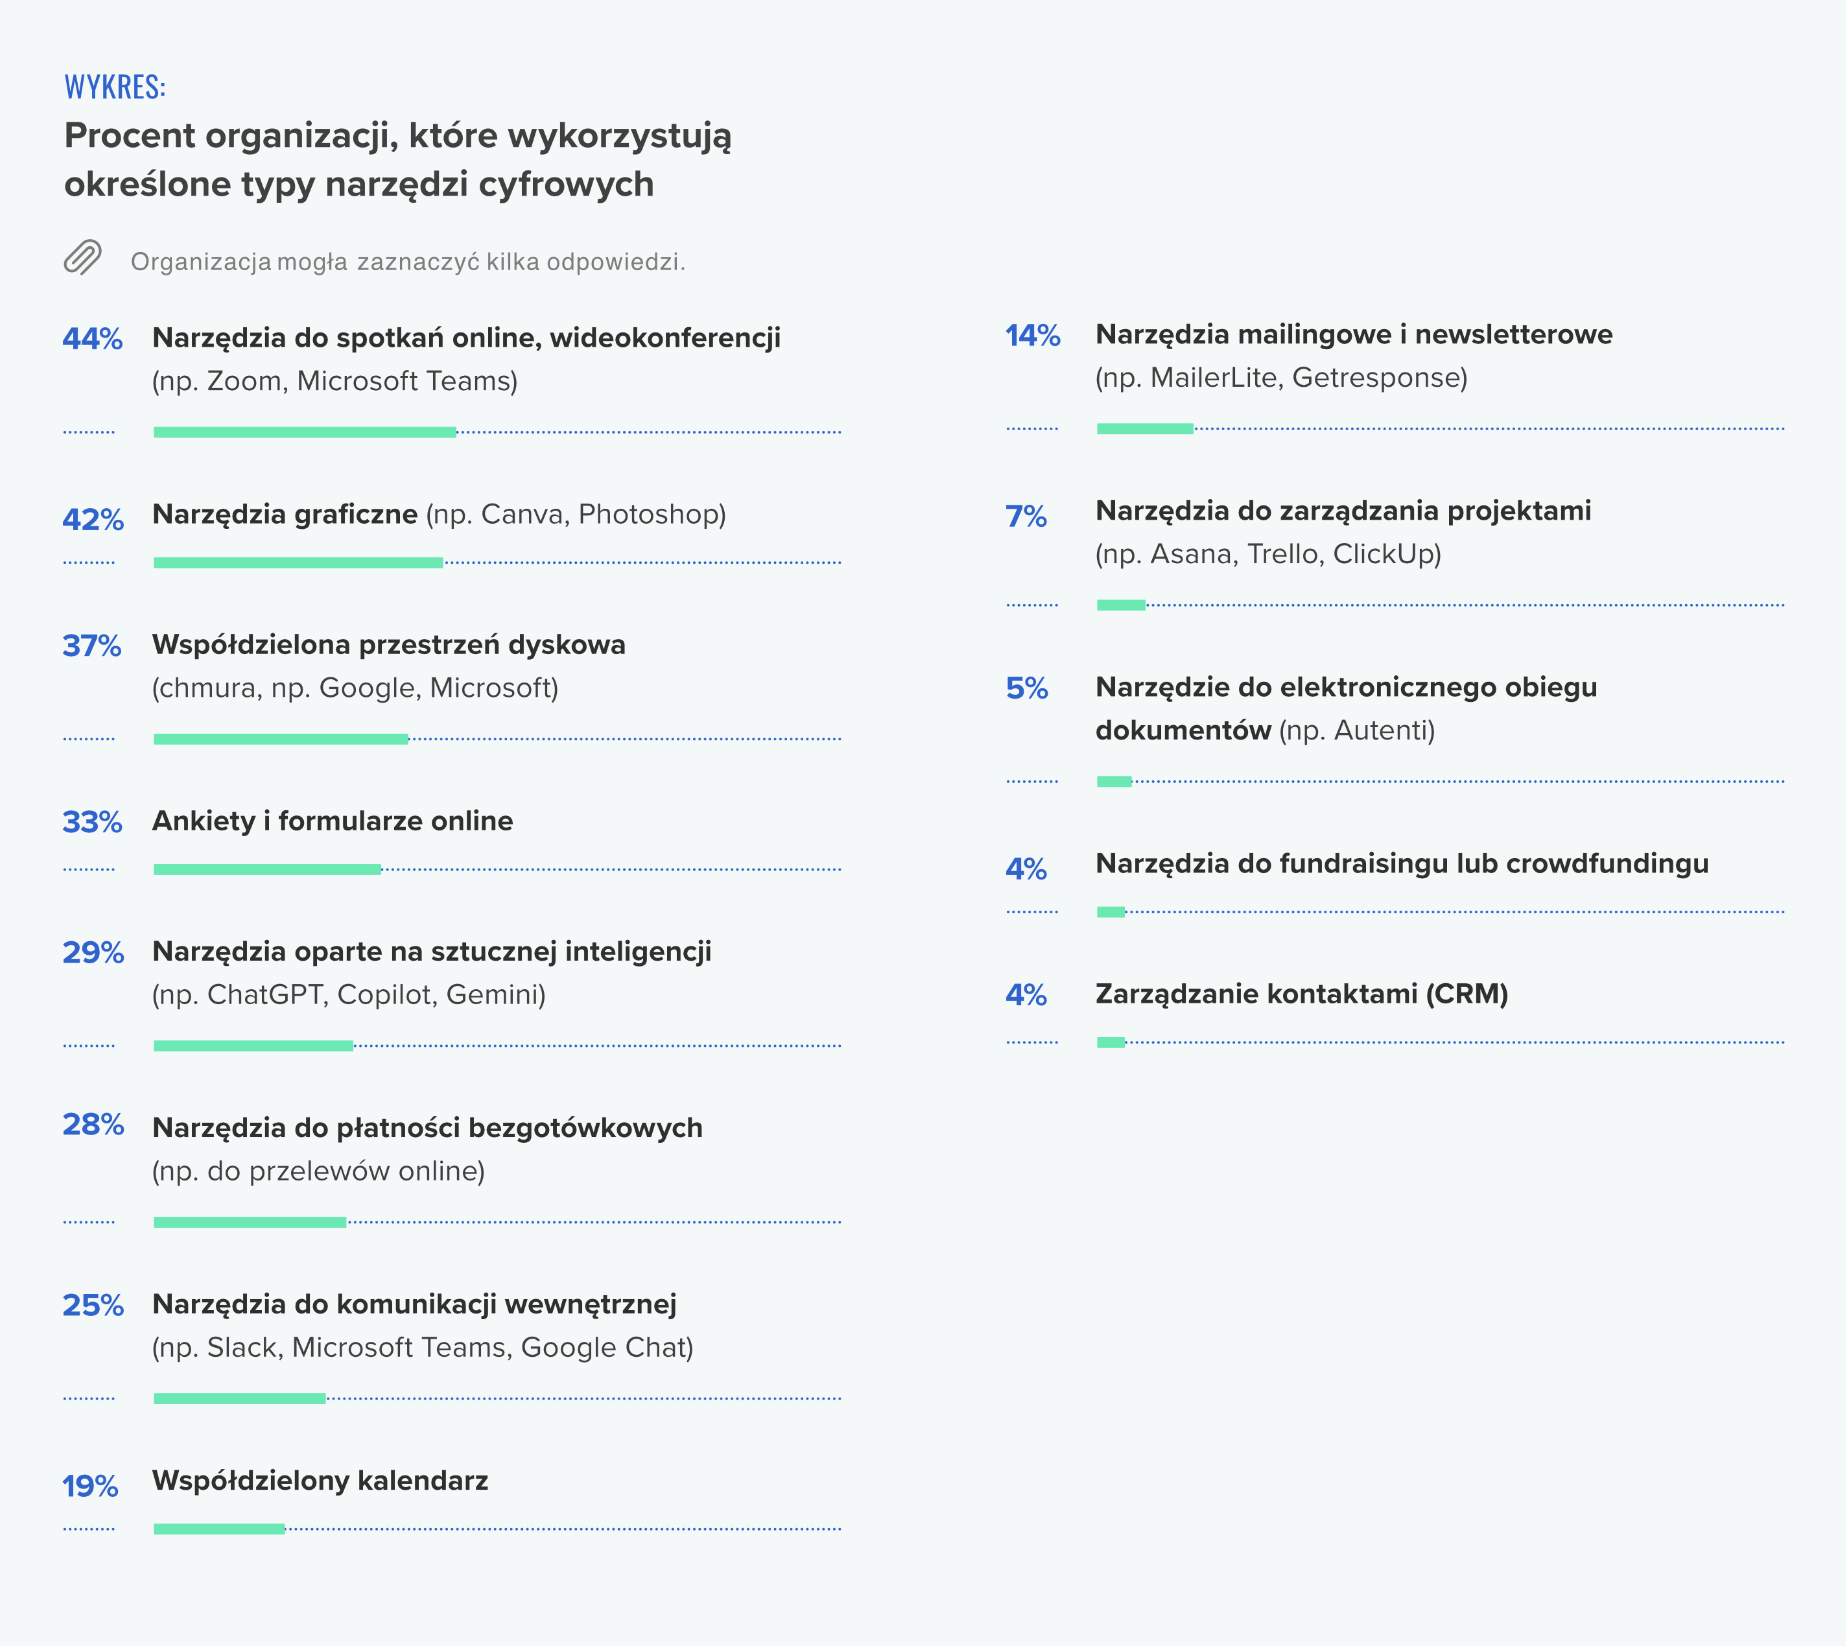Click the green bar for Współdzielona przestrzeń dyskowa
The width and height of the screenshot is (1846, 1646).
pyautogui.click(x=281, y=739)
